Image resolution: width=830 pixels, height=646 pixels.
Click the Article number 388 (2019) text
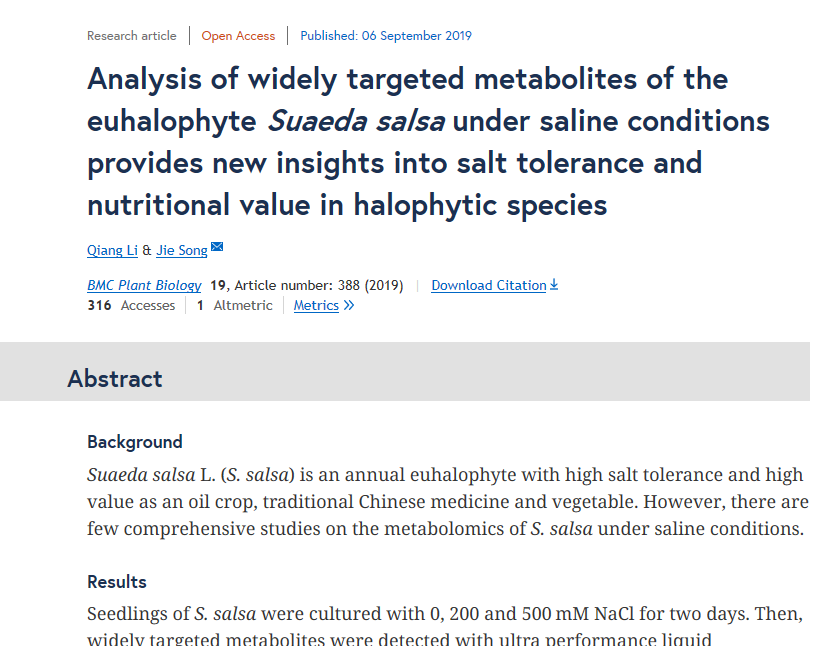coord(318,286)
